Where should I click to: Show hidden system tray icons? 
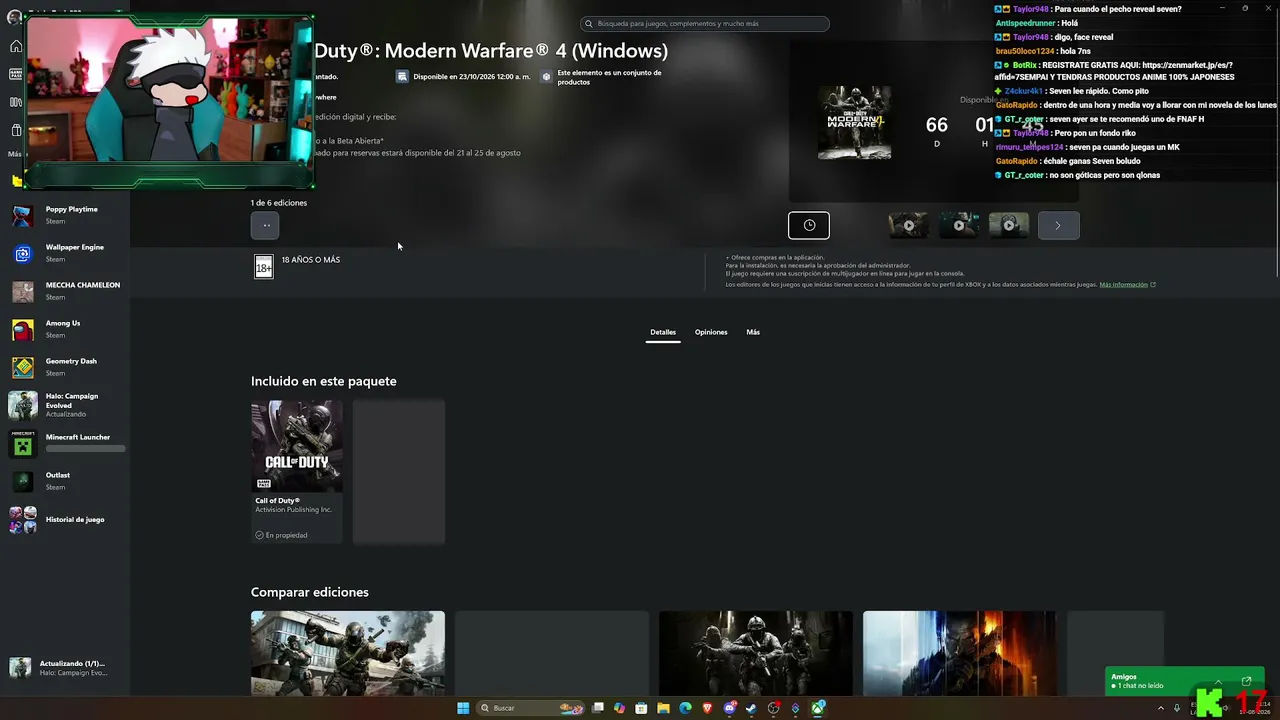pos(1160,708)
